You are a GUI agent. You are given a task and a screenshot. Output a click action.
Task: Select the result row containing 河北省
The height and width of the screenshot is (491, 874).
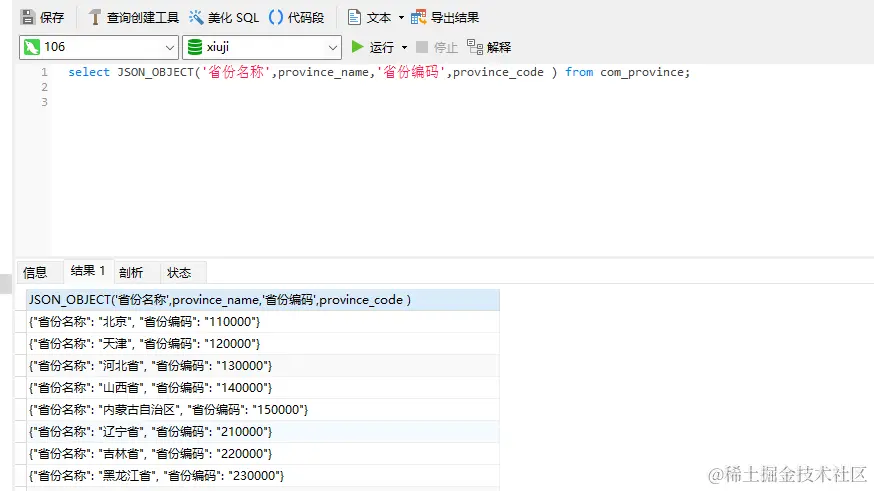point(263,366)
